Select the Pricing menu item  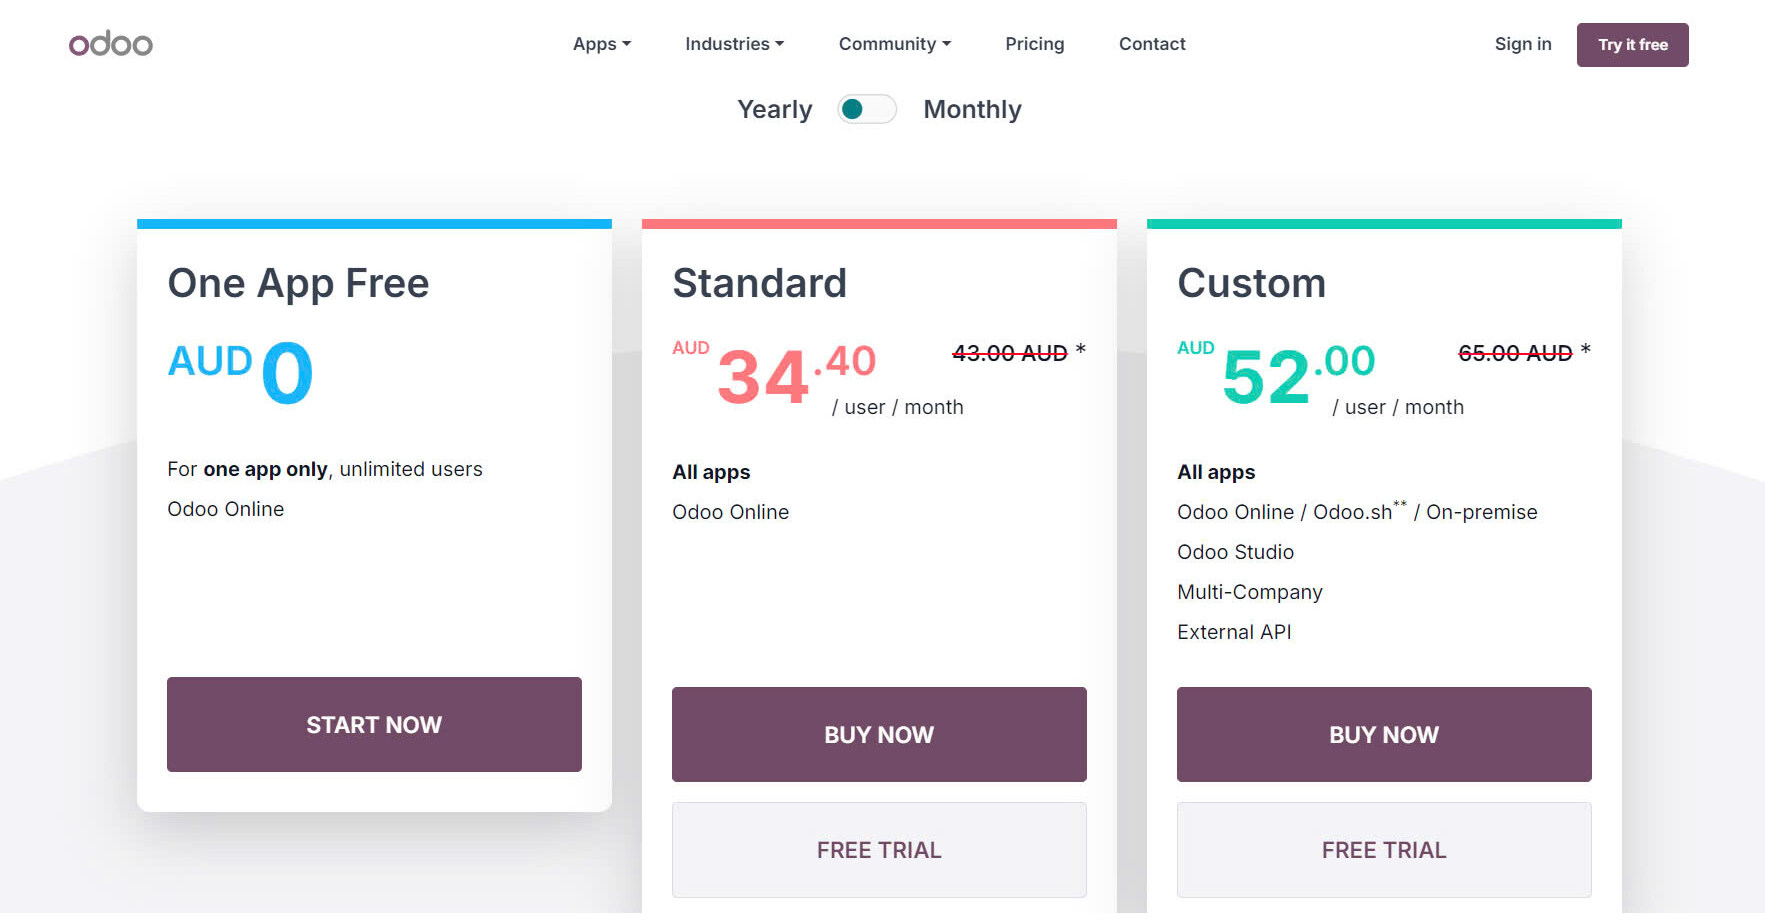click(x=1034, y=44)
